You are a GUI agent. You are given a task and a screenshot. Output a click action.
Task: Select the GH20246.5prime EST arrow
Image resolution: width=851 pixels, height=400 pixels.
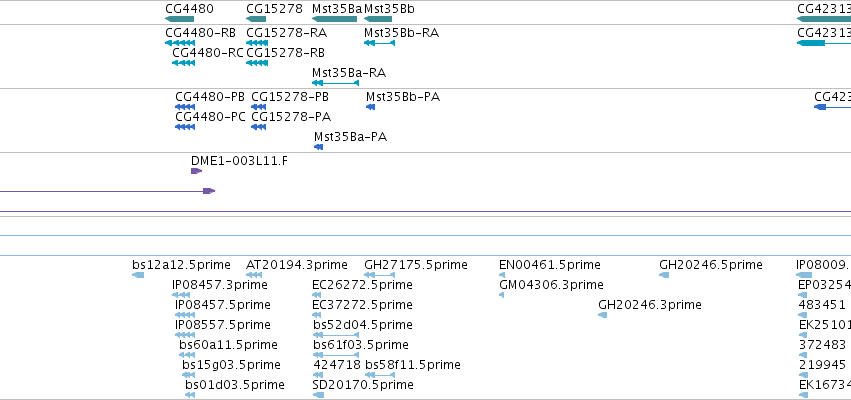click(664, 275)
